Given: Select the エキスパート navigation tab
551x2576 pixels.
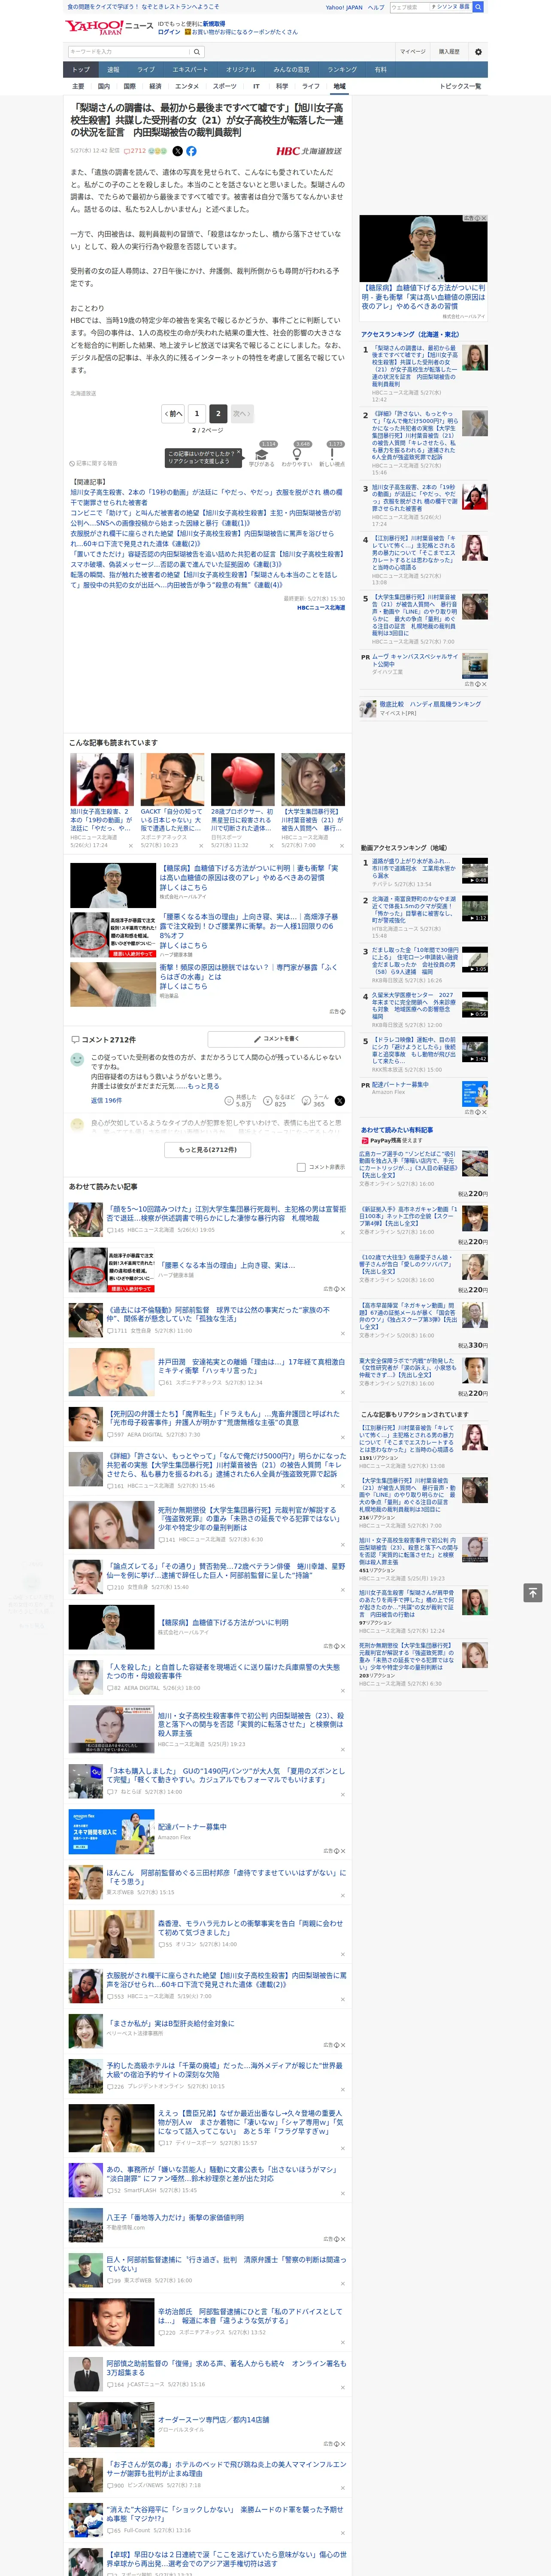Looking at the screenshot, I should click(190, 70).
